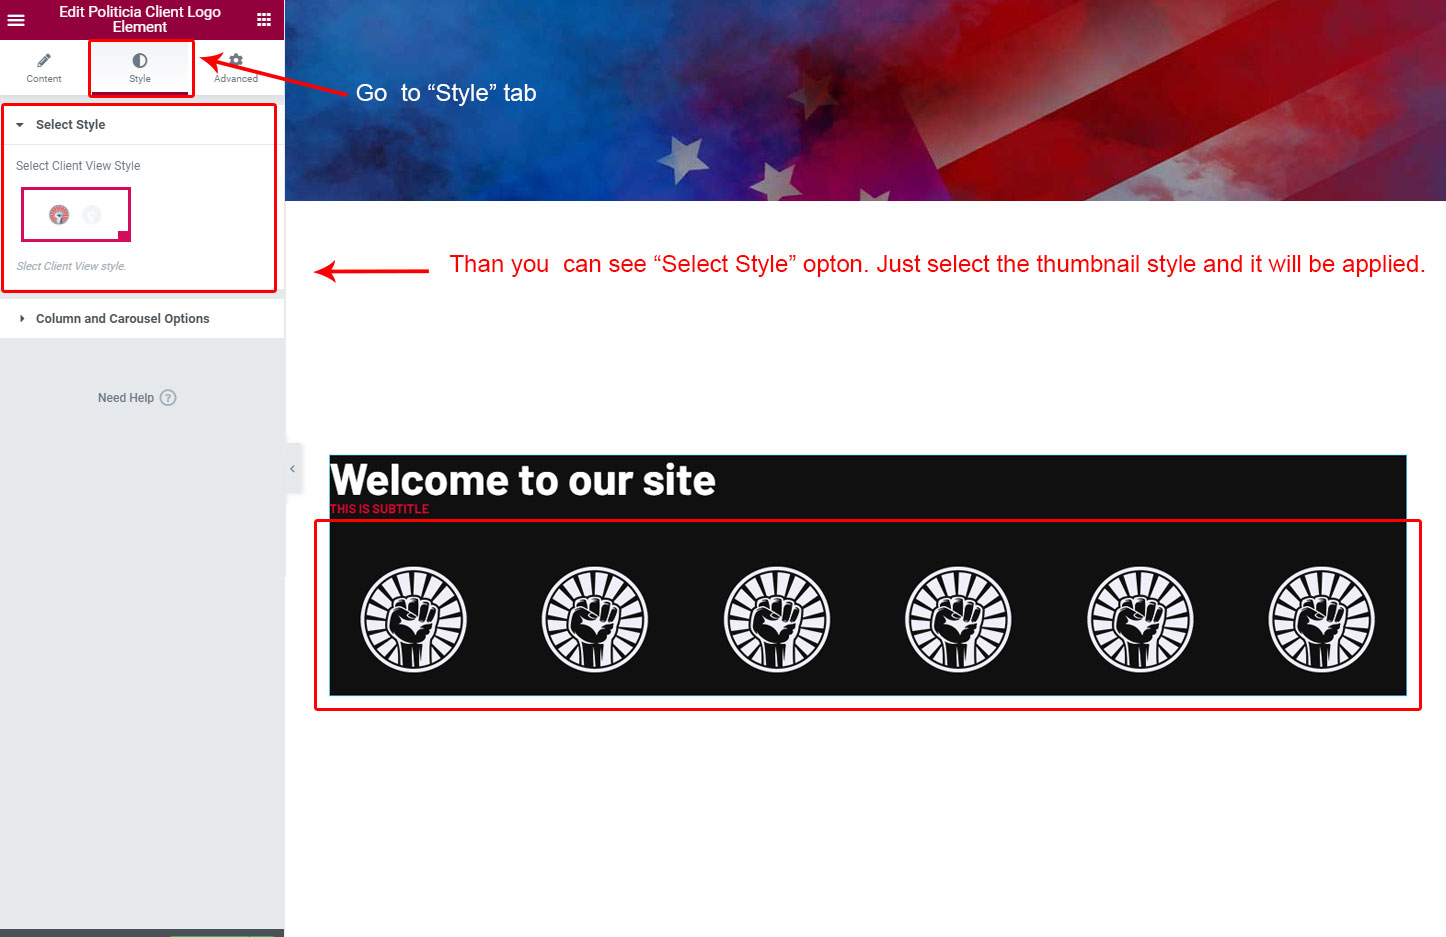Click the third fist client logo
Screen dimensions: 1446x937
(x=777, y=620)
